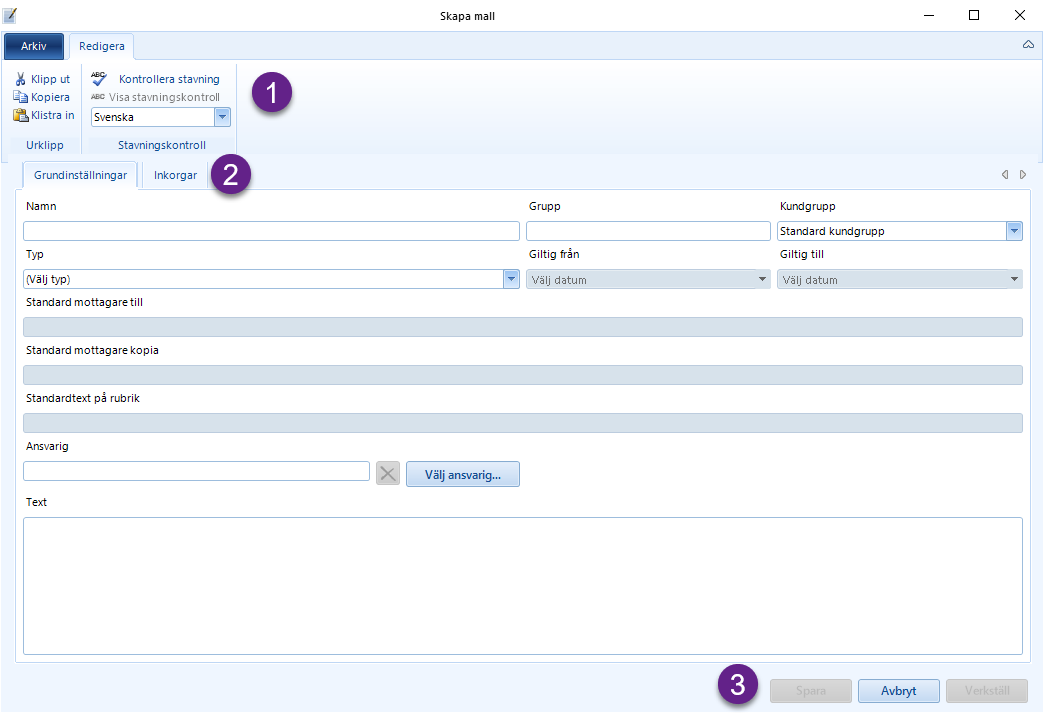Switch to the Redigera ribbon tab
Image resolution: width=1044 pixels, height=713 pixels.
[x=102, y=46]
